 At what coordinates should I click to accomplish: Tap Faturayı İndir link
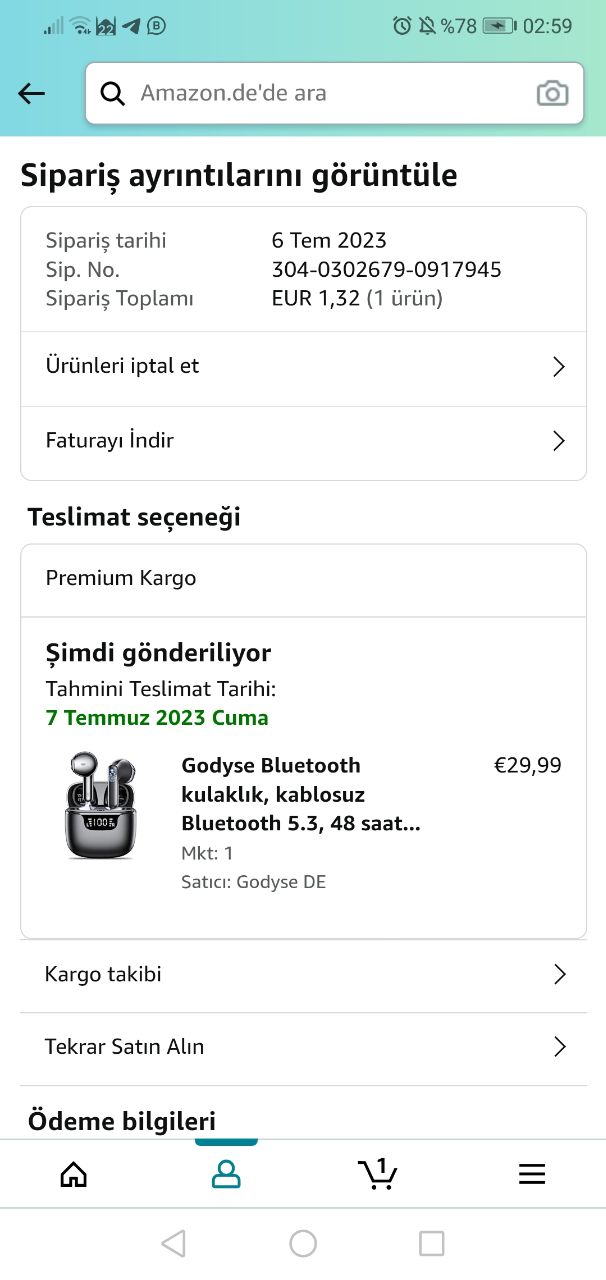pyautogui.click(x=110, y=441)
